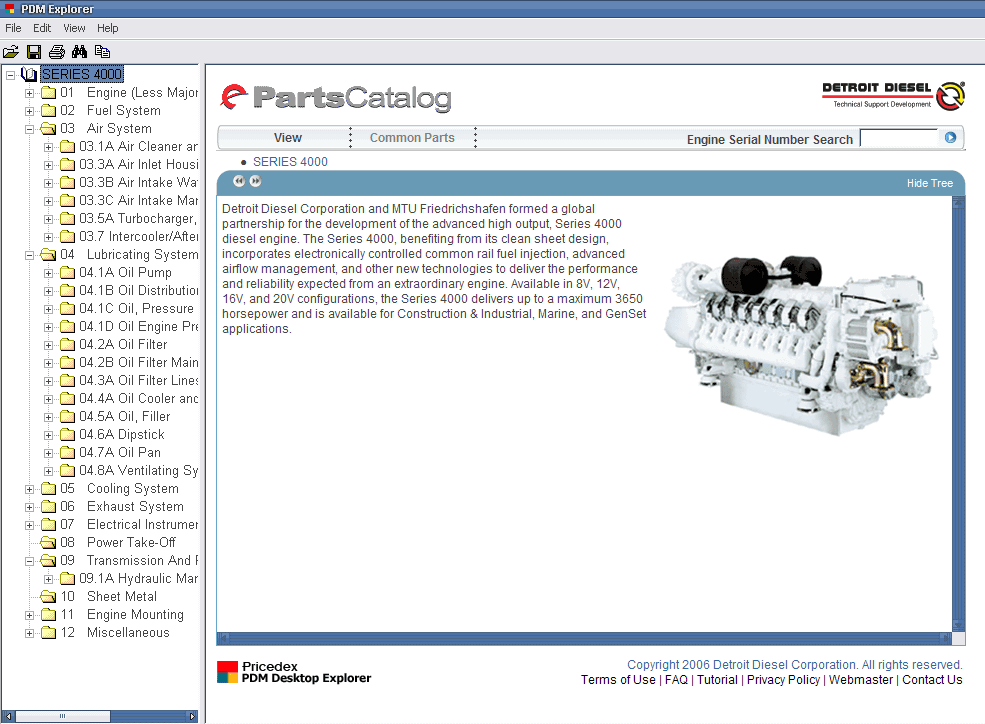Click the next page double-arrow icon

click(255, 181)
